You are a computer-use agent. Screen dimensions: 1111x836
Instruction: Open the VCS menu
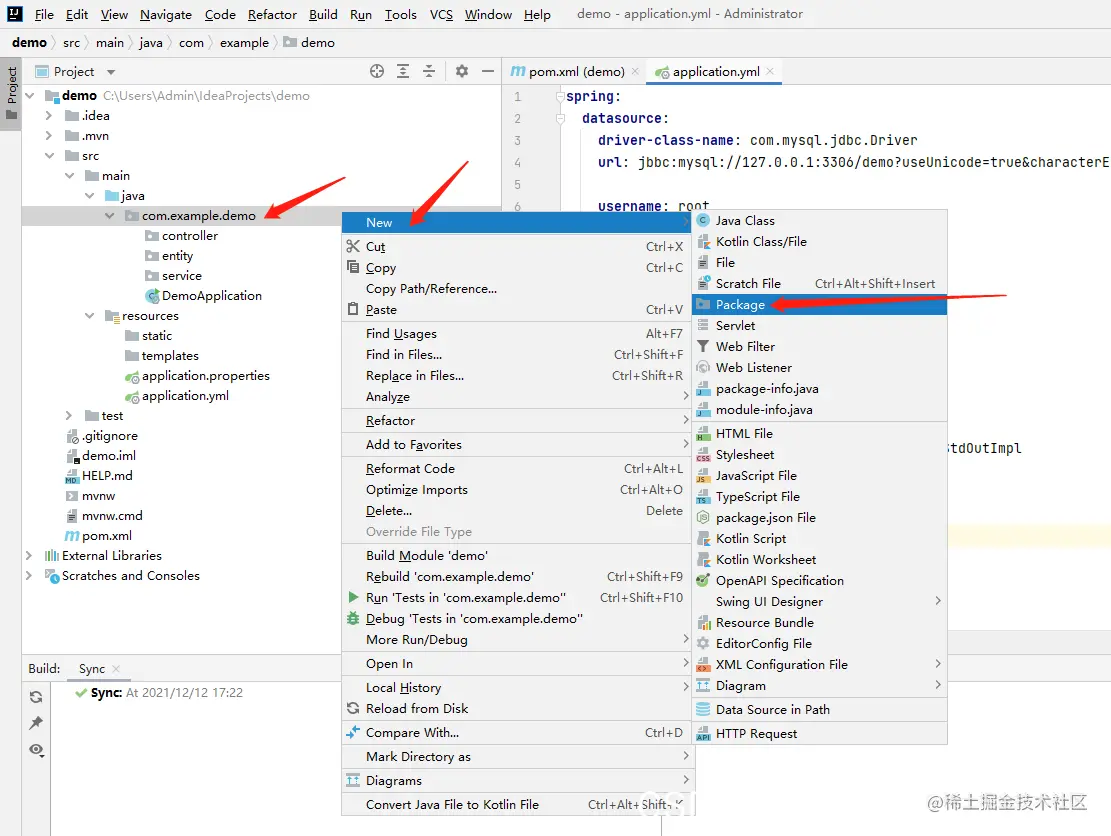click(x=441, y=14)
